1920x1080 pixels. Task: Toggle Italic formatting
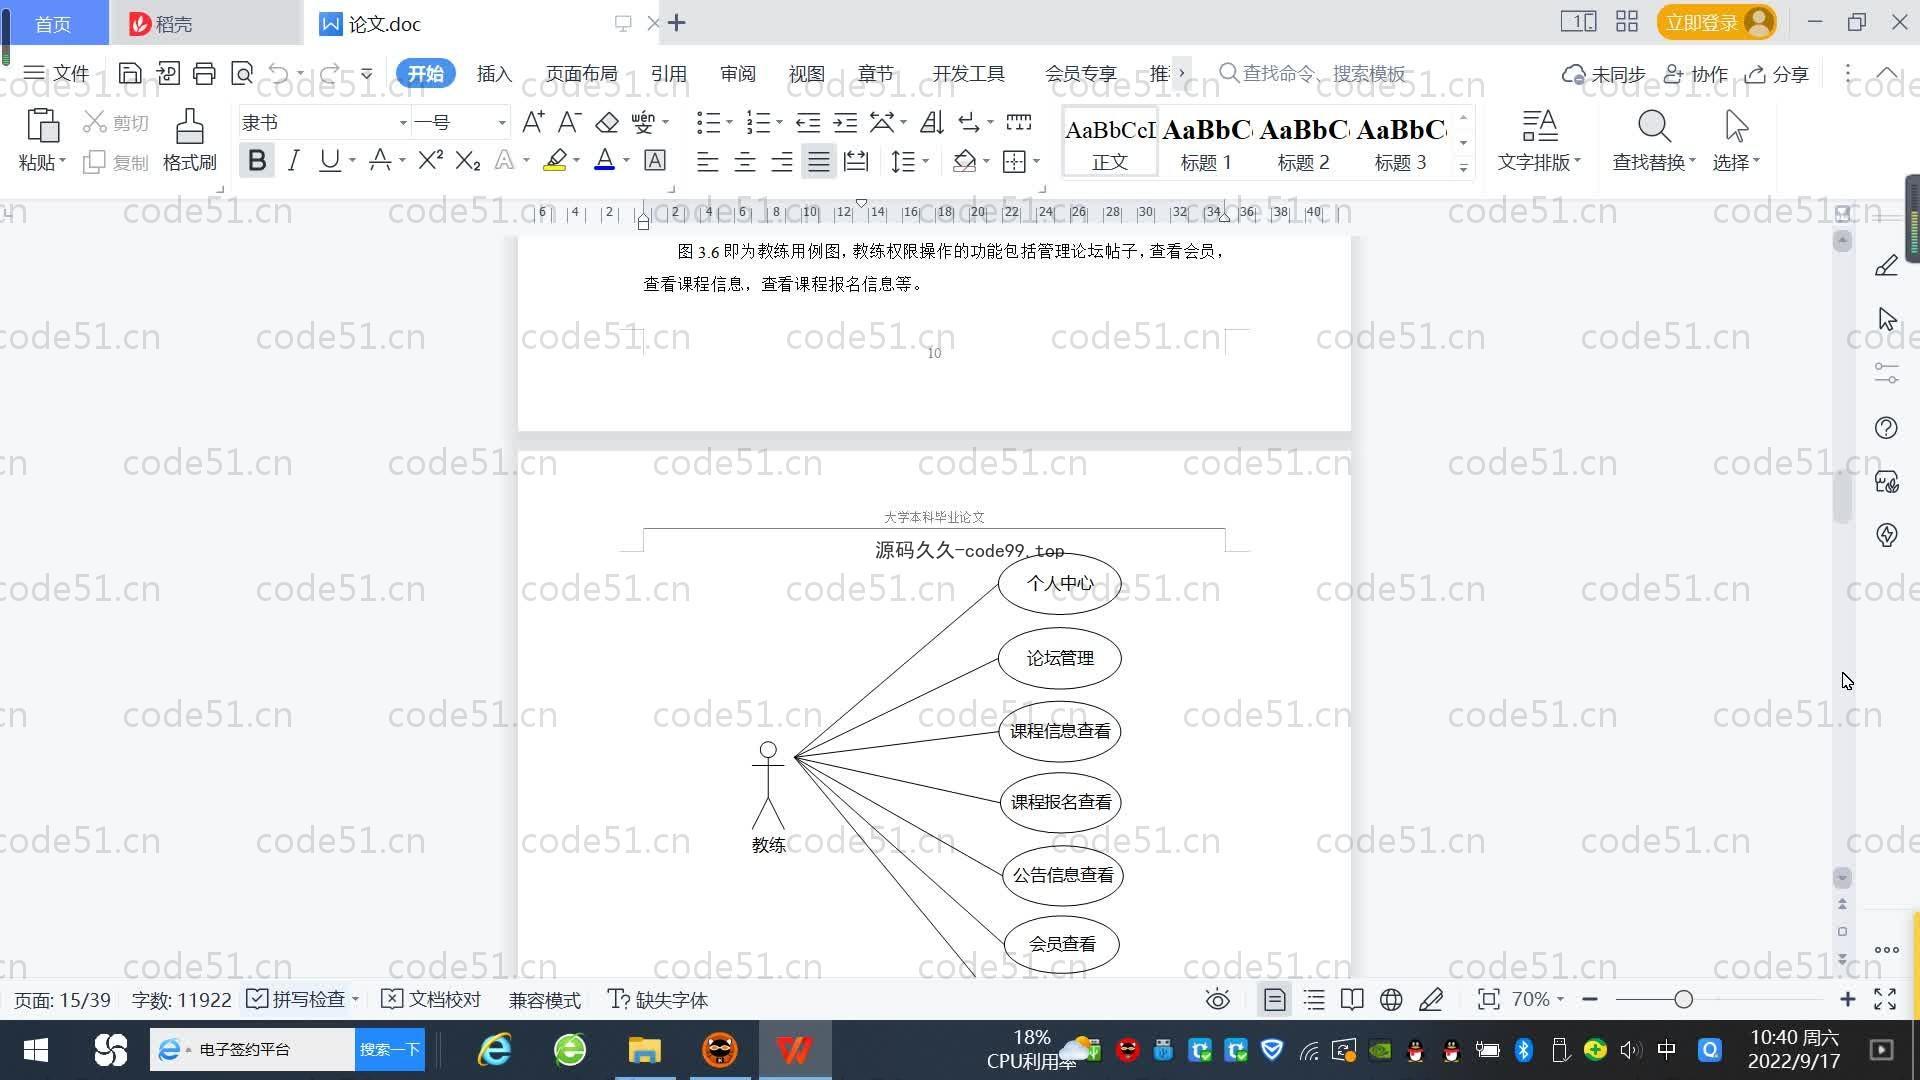point(293,160)
